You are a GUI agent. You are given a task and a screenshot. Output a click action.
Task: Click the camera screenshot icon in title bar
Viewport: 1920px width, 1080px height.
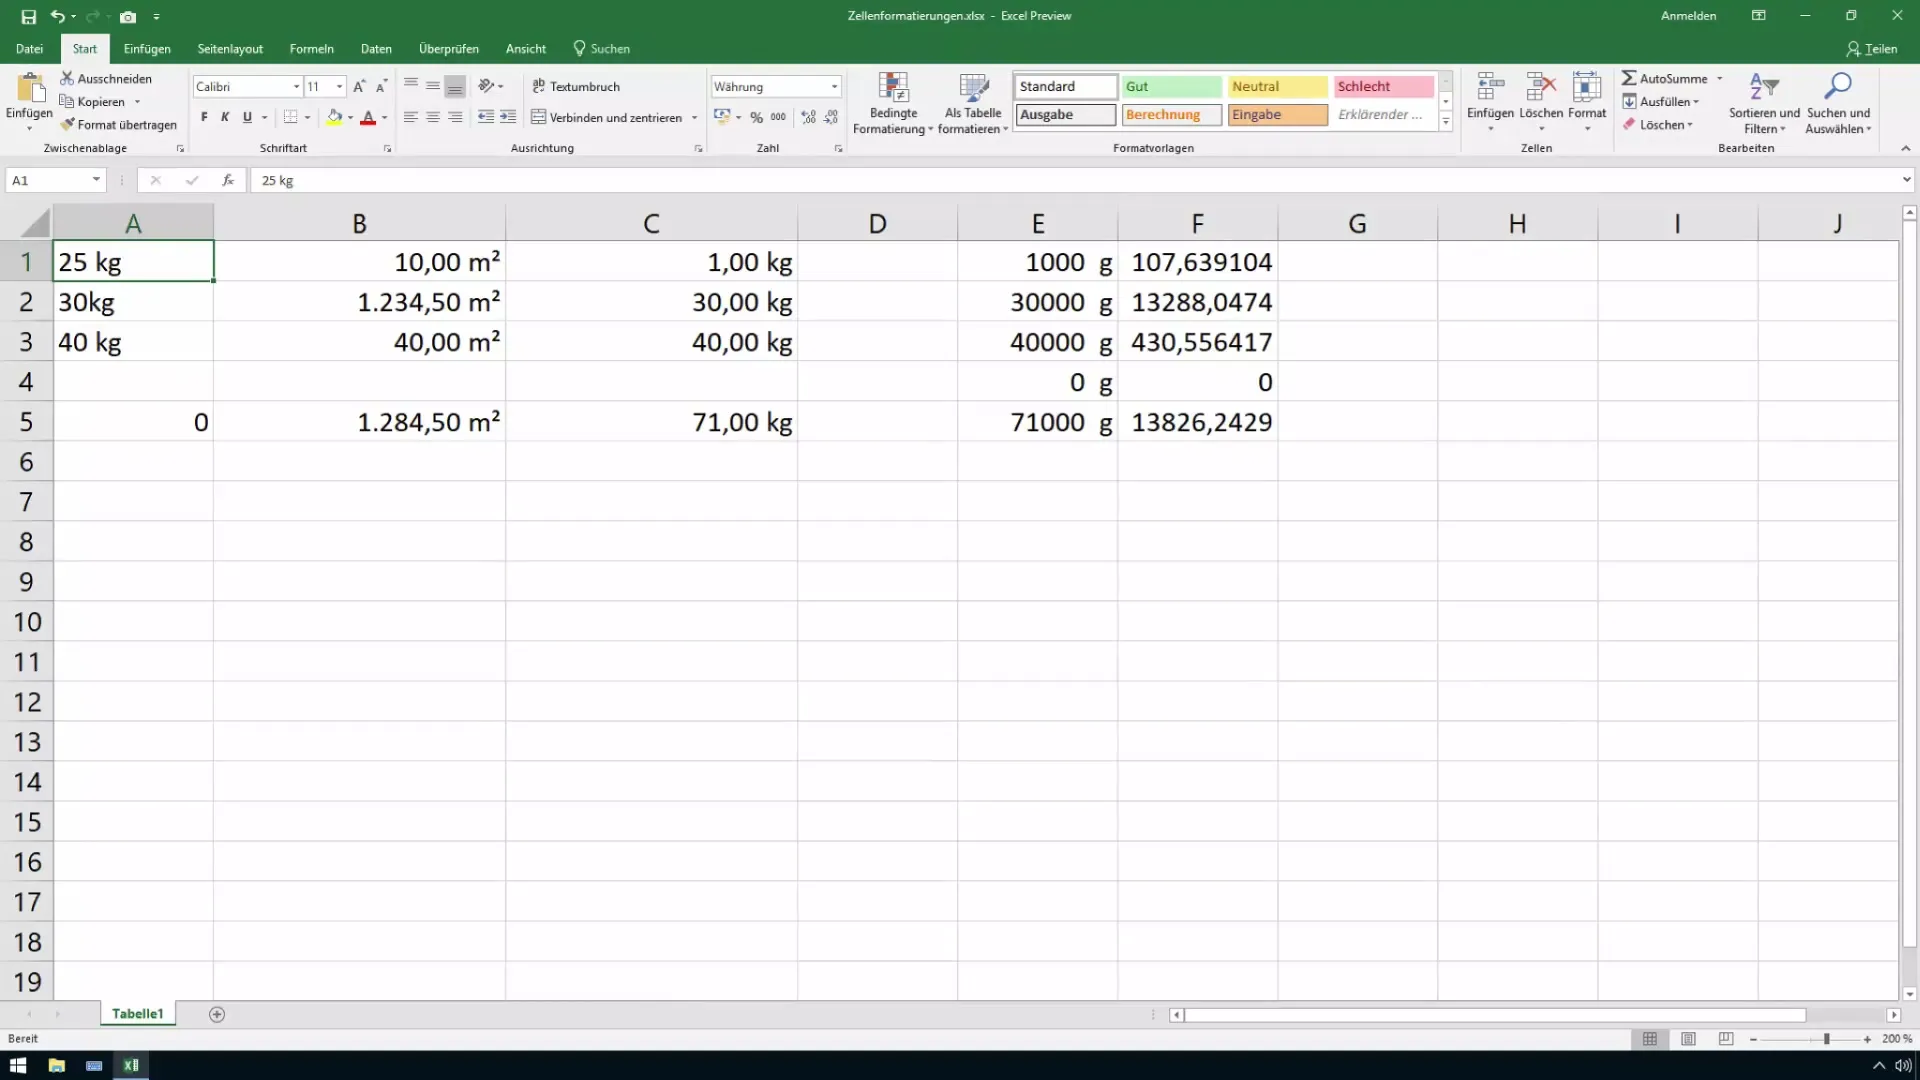click(128, 17)
